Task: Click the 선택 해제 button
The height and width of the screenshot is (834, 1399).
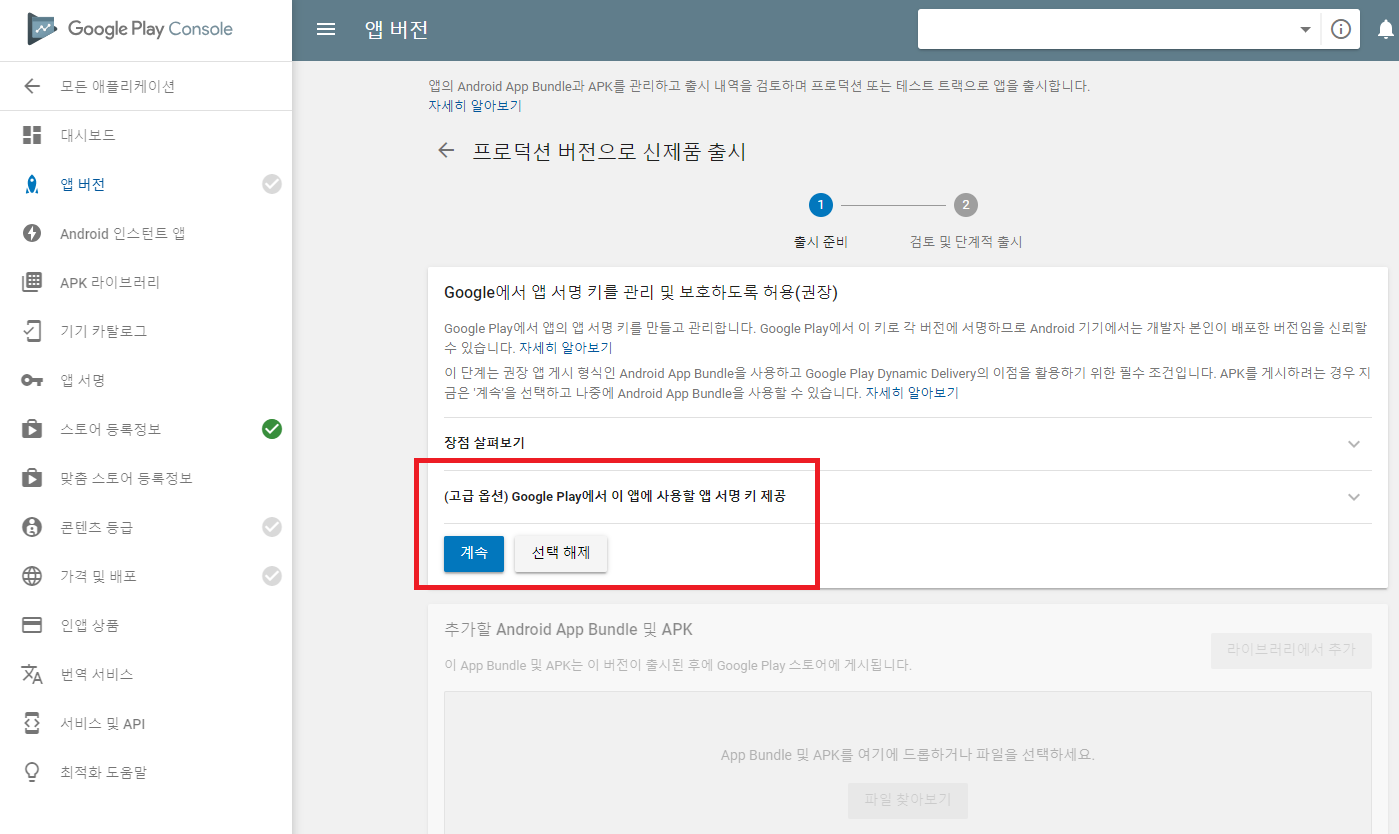Action: point(561,554)
